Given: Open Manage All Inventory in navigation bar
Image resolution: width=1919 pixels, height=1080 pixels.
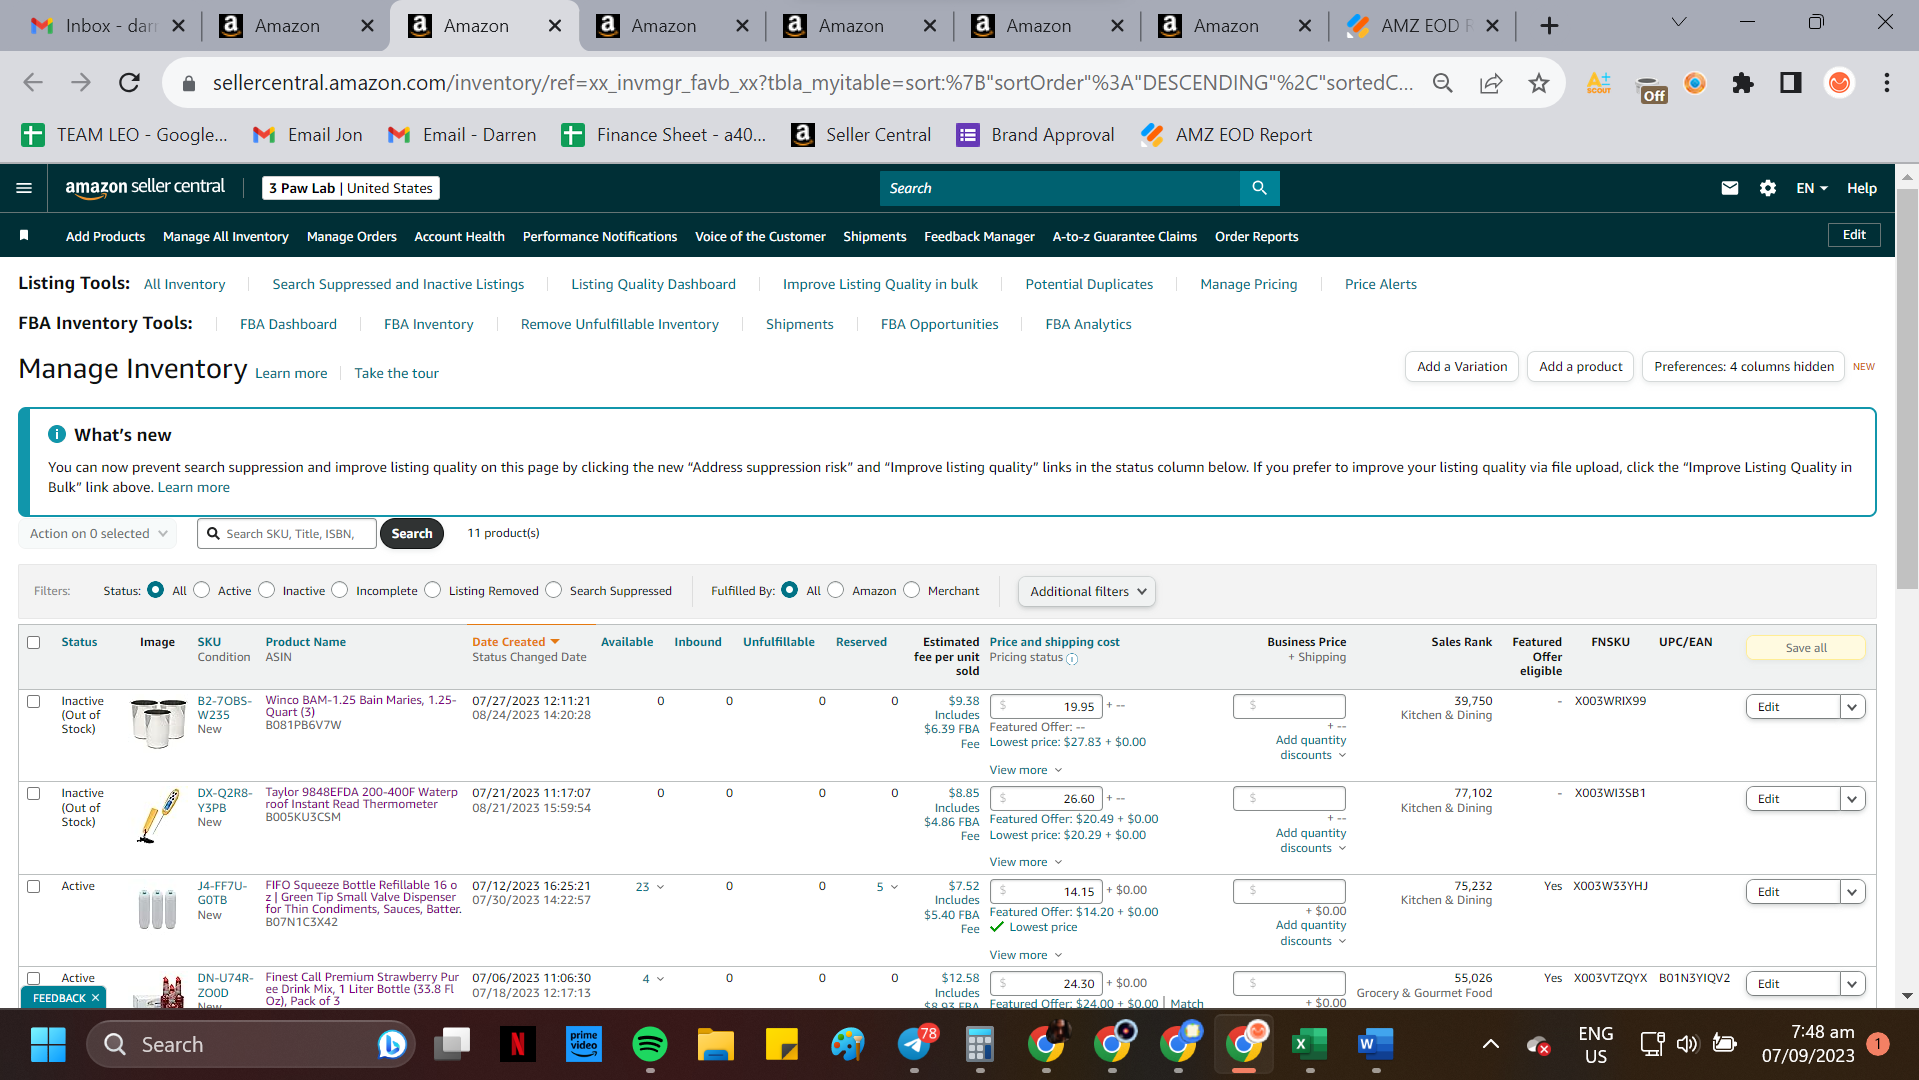Looking at the screenshot, I should coord(226,237).
